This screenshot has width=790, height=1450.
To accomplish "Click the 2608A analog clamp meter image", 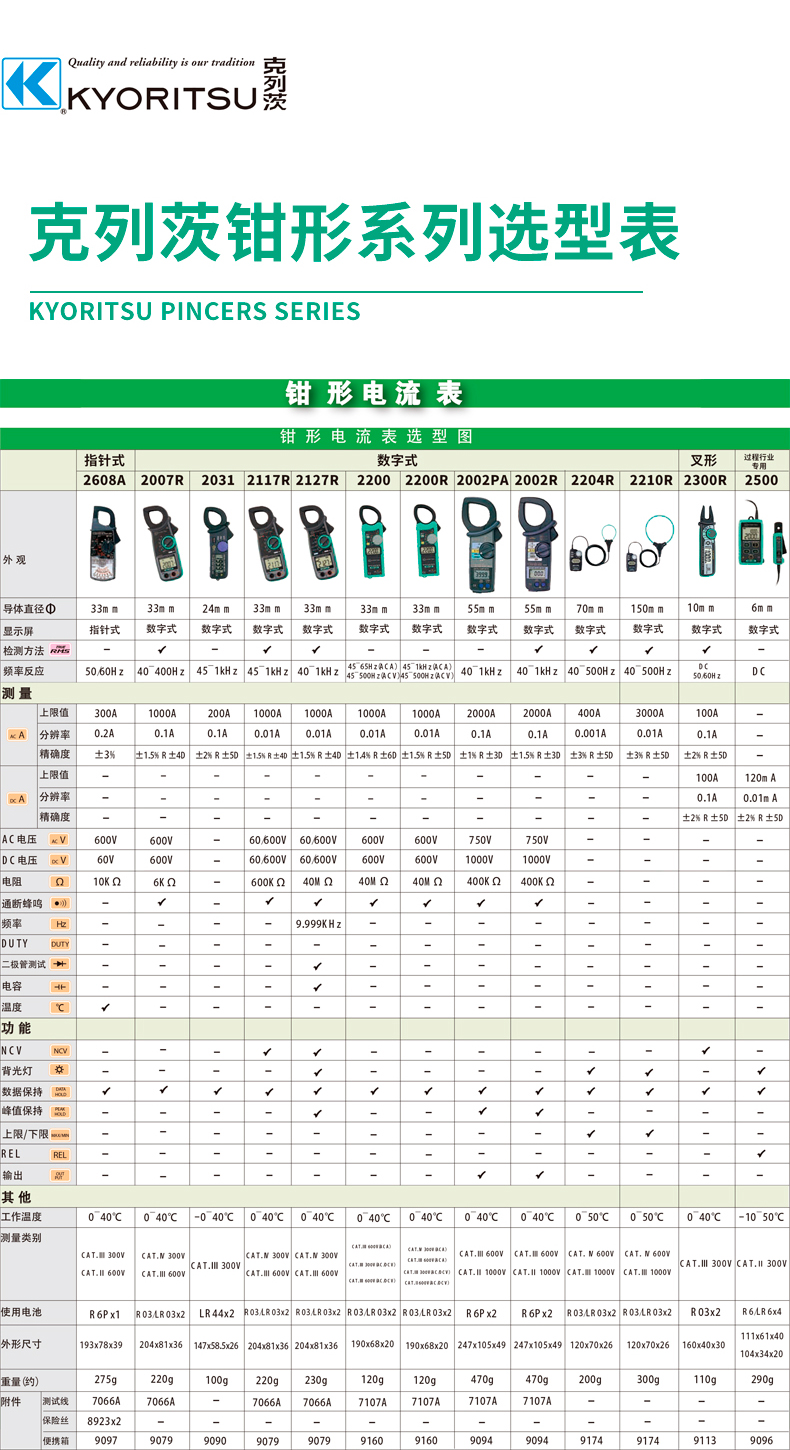I will coord(106,545).
